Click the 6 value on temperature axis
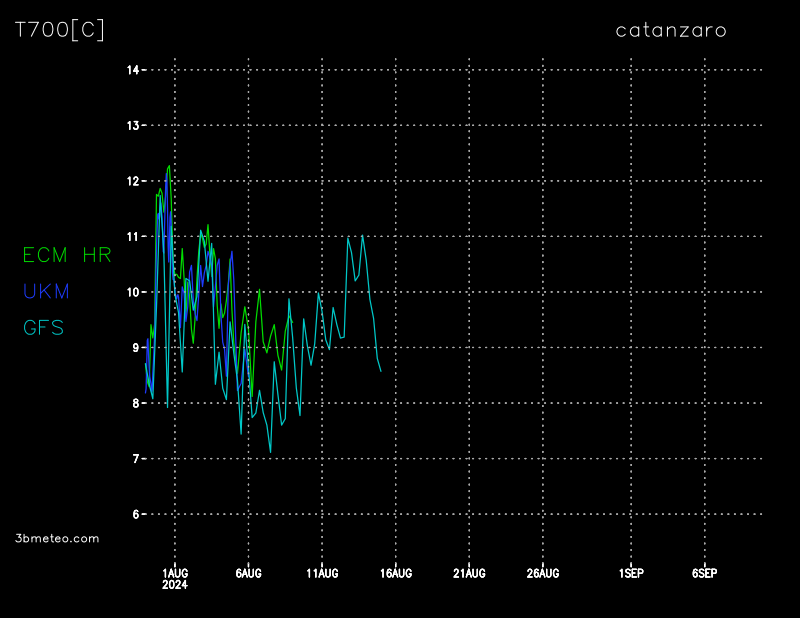This screenshot has width=800, height=618. pyautogui.click(x=135, y=514)
